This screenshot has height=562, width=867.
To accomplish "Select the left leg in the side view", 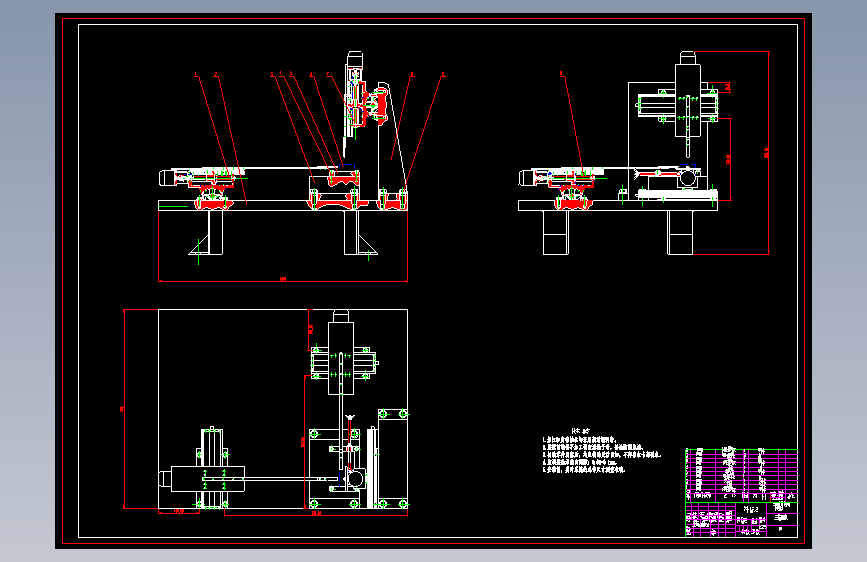I will pyautogui.click(x=556, y=232).
